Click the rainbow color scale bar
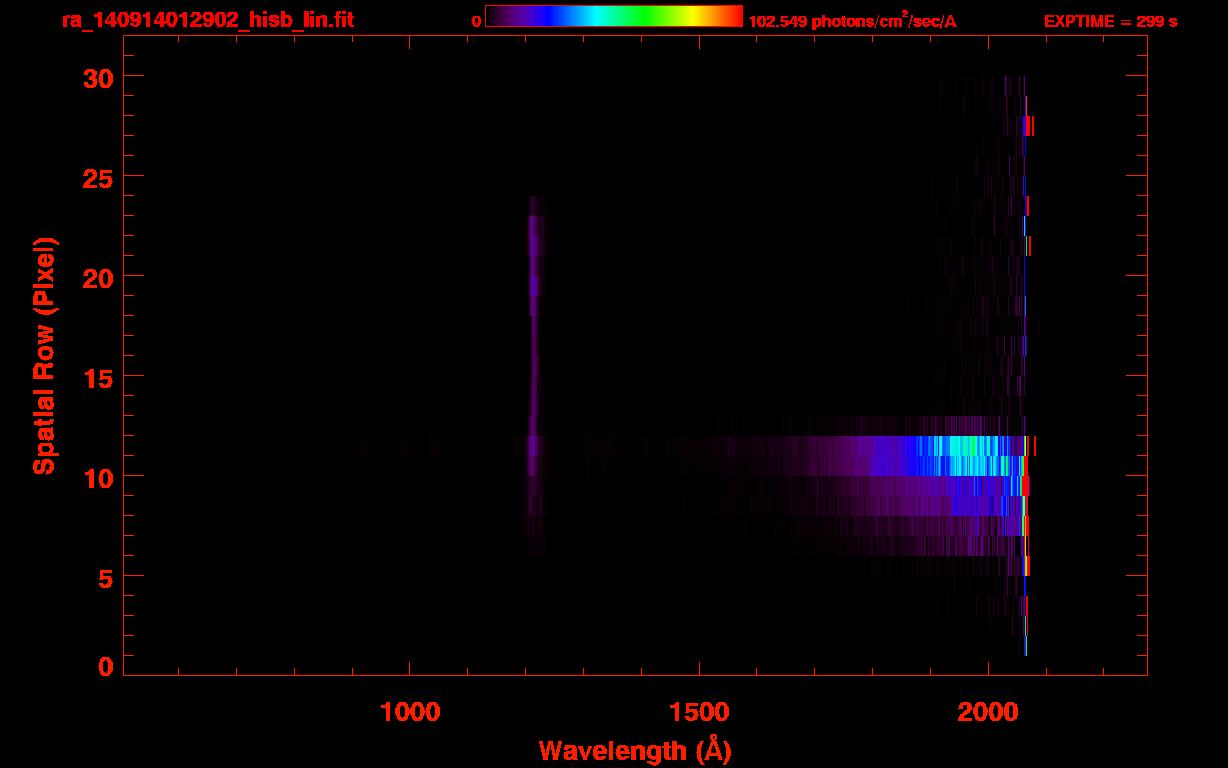 tap(614, 16)
